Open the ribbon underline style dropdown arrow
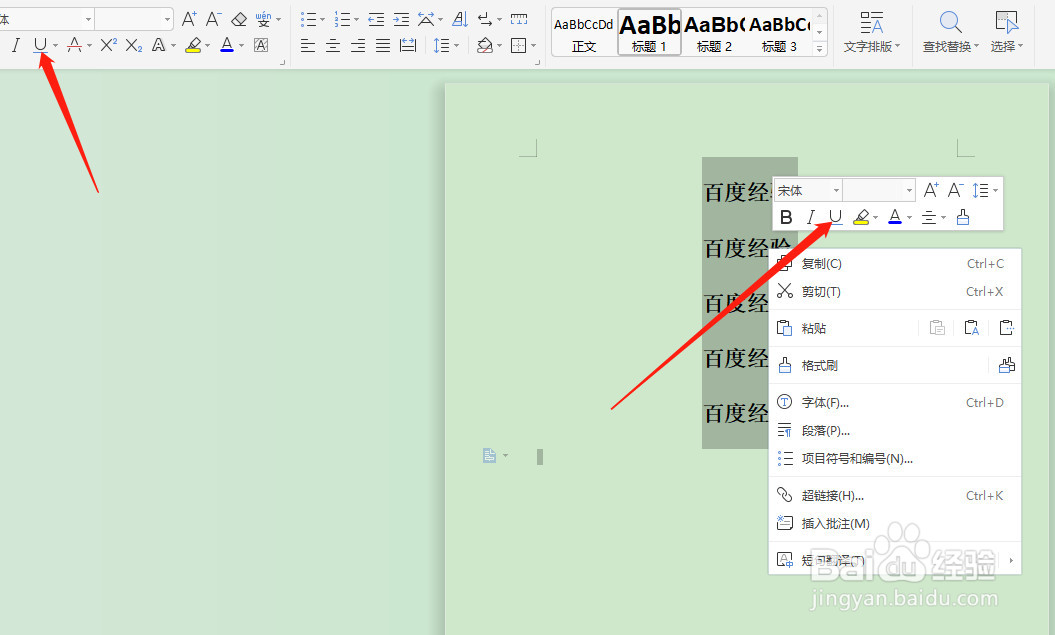 [55, 46]
